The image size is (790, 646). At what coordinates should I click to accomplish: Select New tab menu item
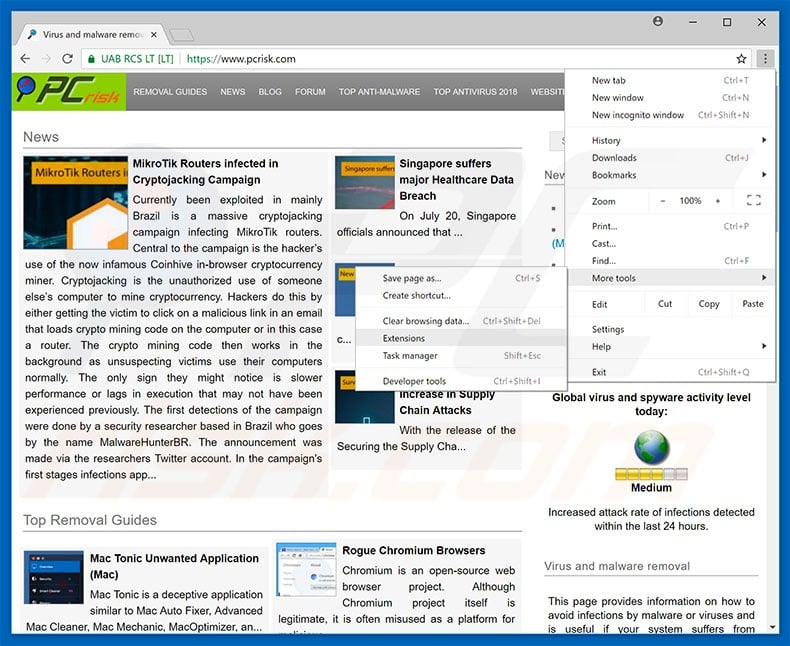tap(670, 80)
